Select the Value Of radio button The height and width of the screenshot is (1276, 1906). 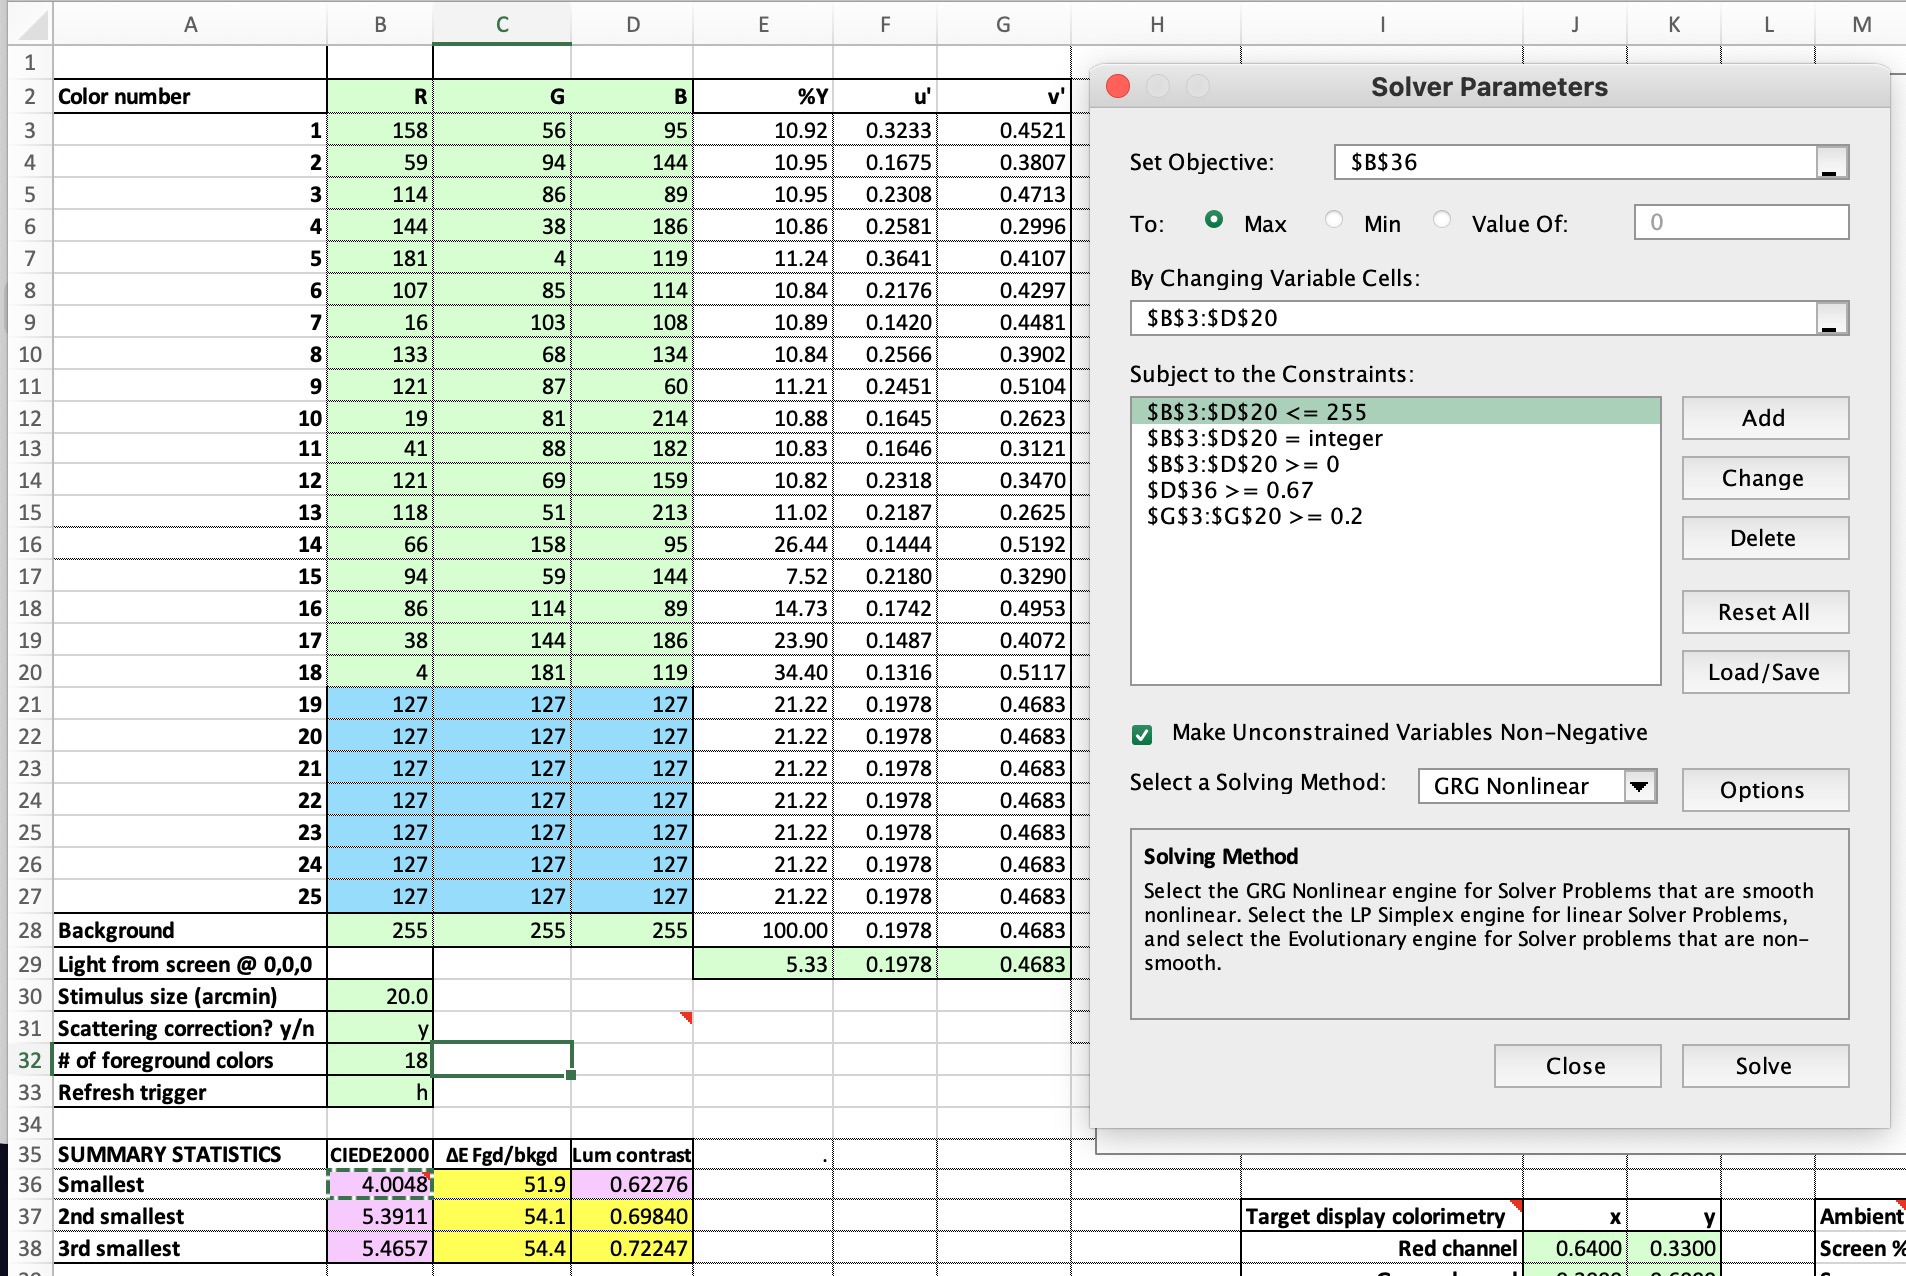pyautogui.click(x=1442, y=220)
